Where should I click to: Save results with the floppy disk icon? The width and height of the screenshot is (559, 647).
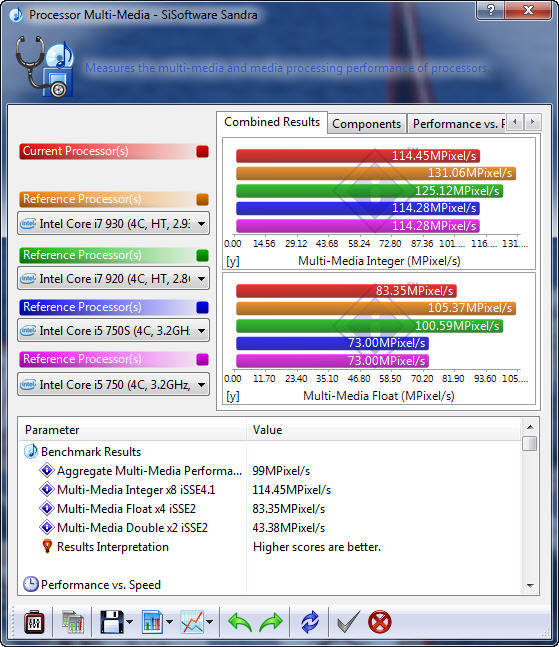(x=111, y=622)
